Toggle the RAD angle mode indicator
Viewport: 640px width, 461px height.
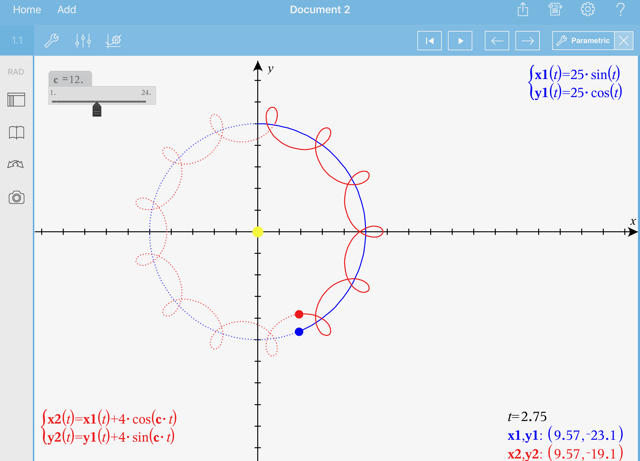click(16, 72)
